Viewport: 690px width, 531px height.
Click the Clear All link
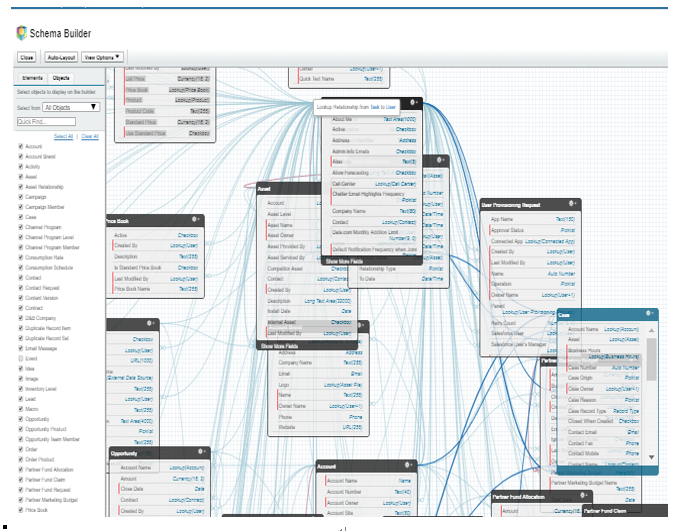[x=90, y=136]
